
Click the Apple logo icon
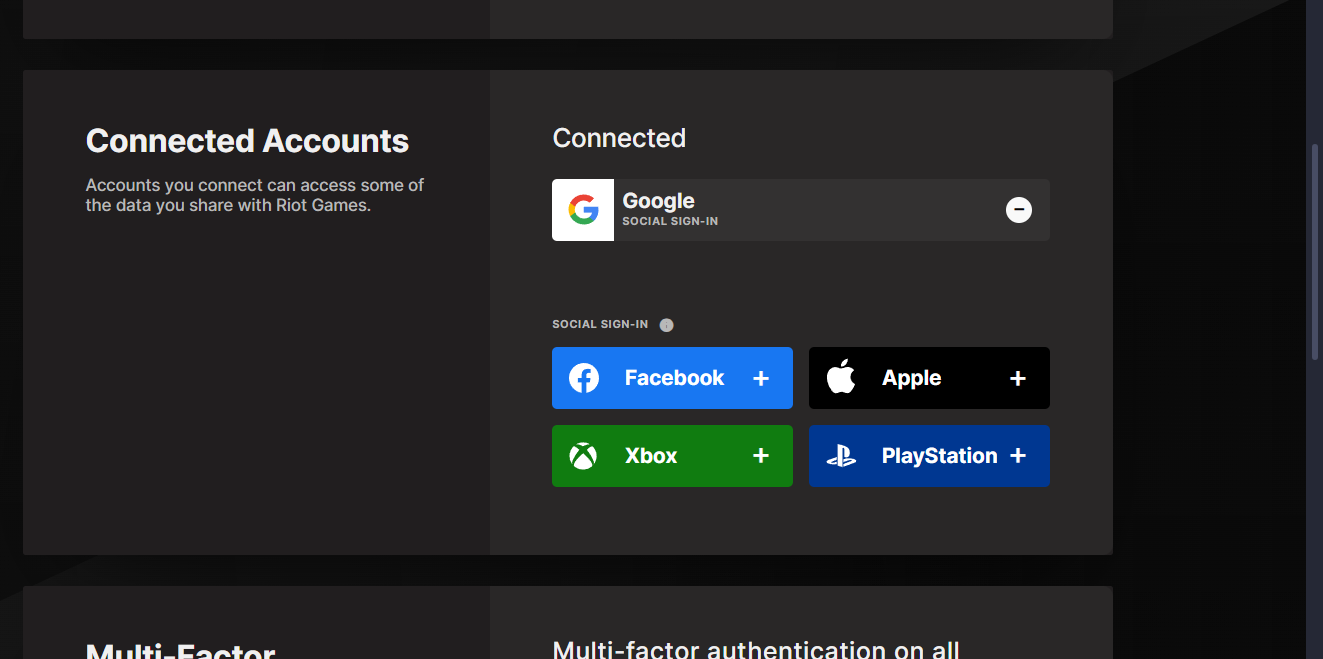point(841,378)
